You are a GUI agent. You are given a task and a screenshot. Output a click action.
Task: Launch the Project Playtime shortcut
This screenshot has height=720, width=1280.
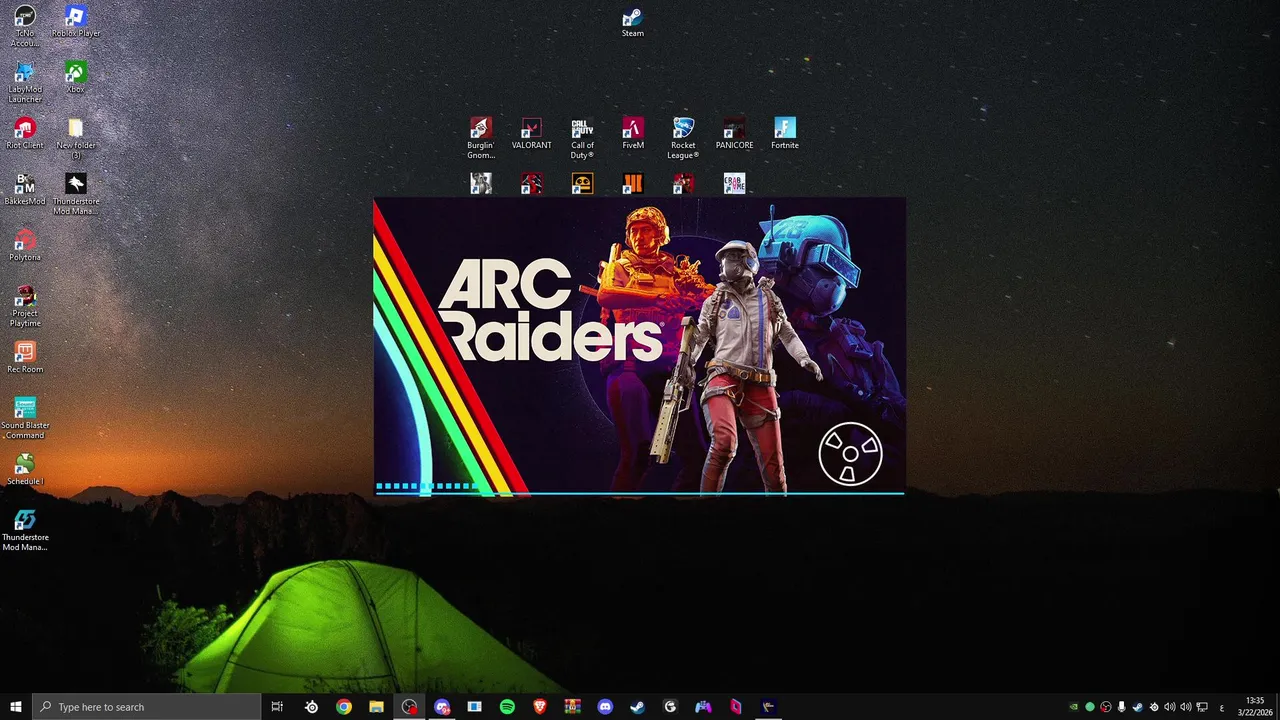(25, 306)
